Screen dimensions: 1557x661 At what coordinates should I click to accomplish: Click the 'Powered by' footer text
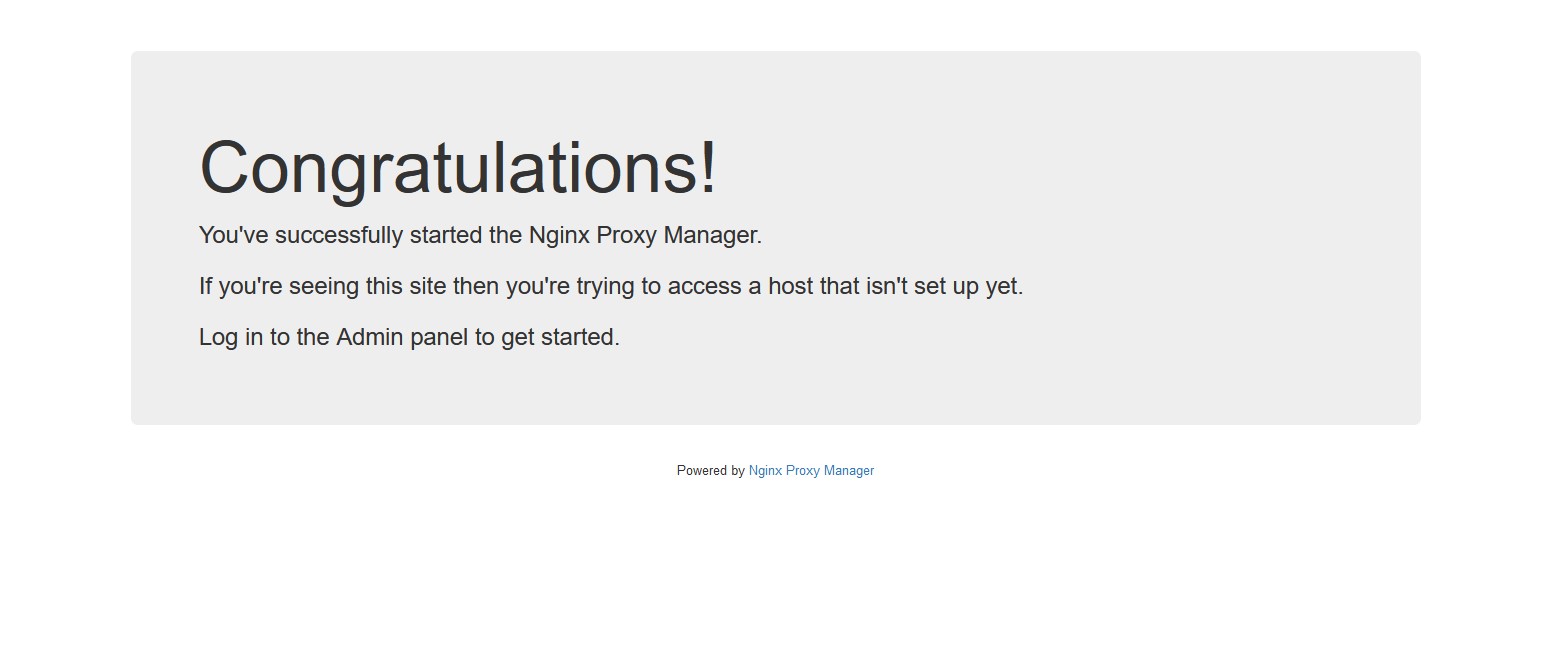pos(711,471)
